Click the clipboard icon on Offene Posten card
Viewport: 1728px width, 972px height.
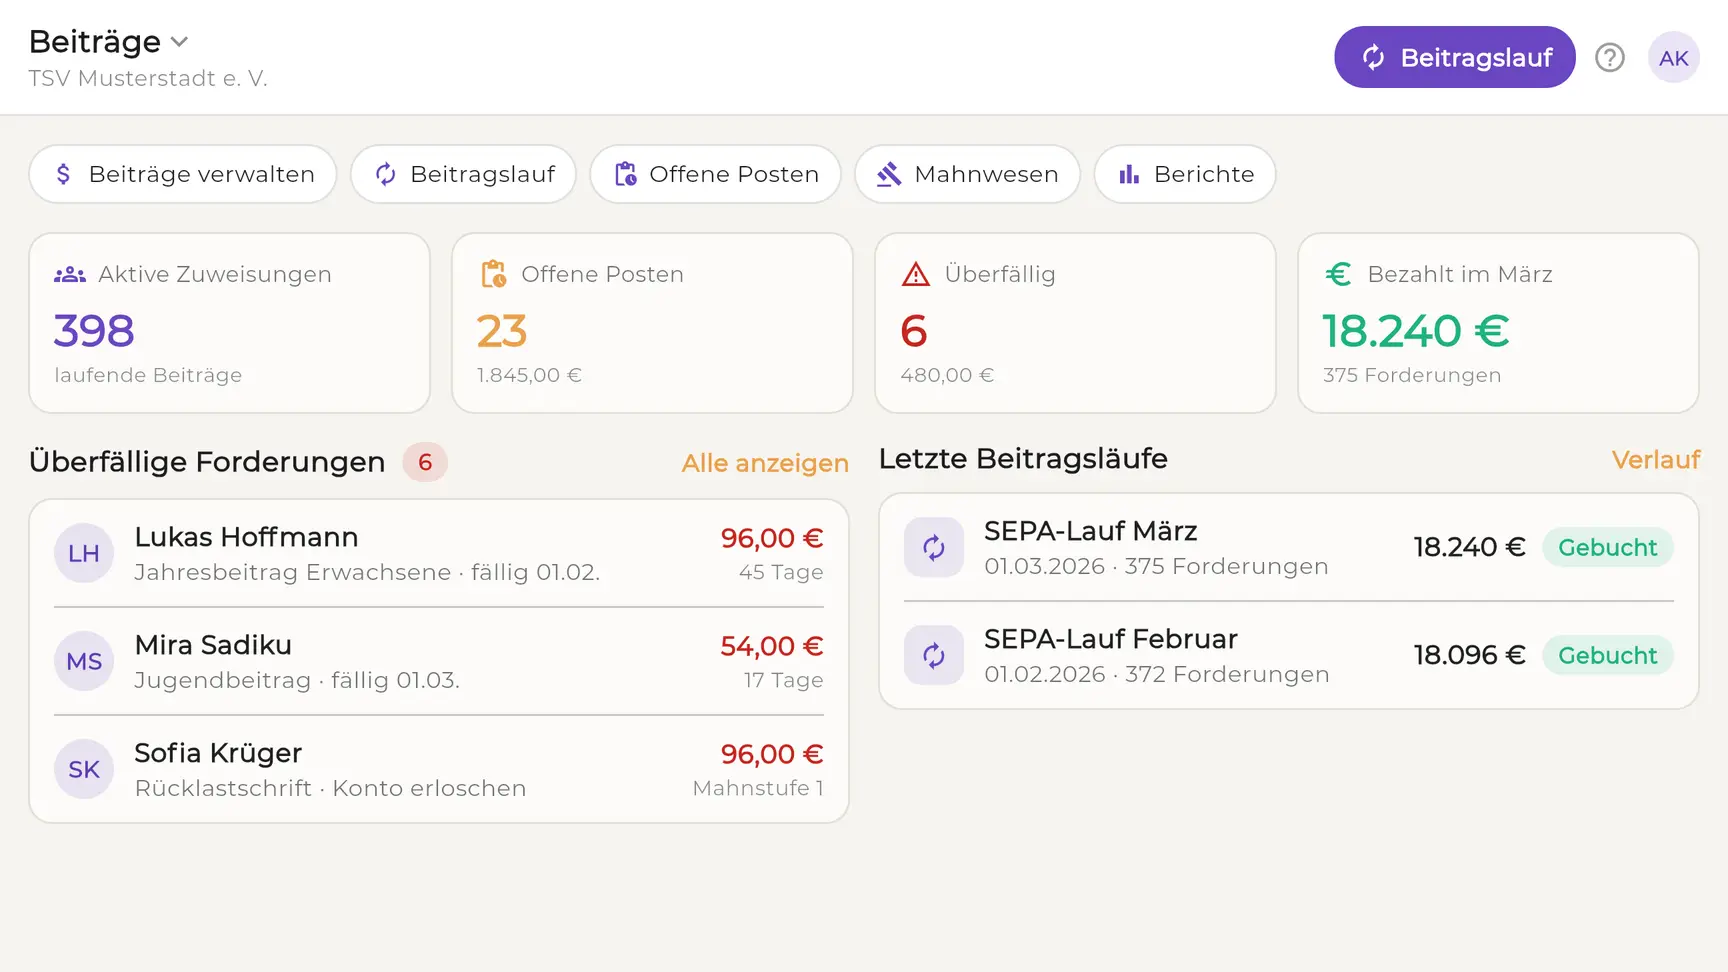coord(493,274)
